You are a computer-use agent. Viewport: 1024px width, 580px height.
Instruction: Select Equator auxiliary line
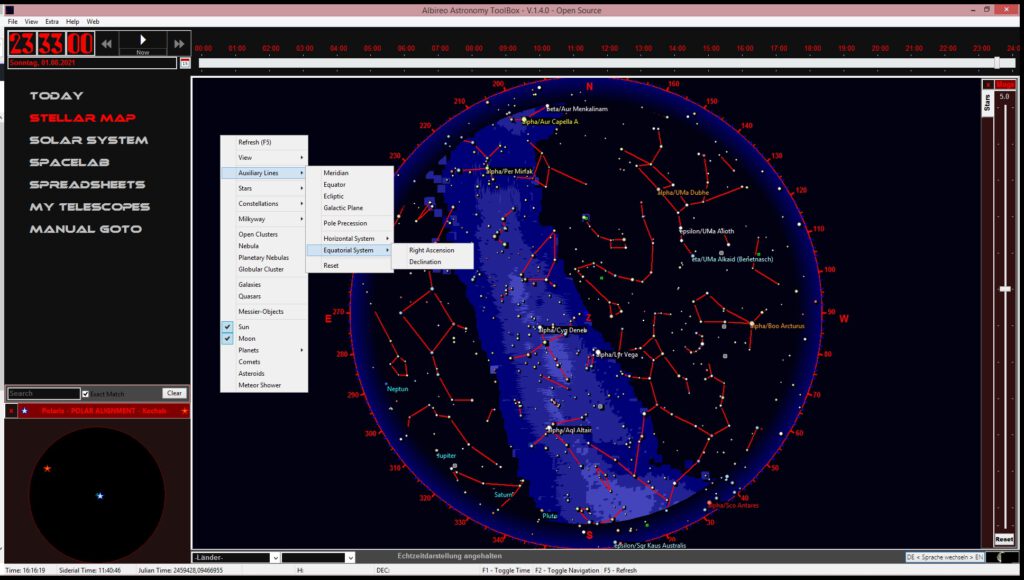click(349, 185)
